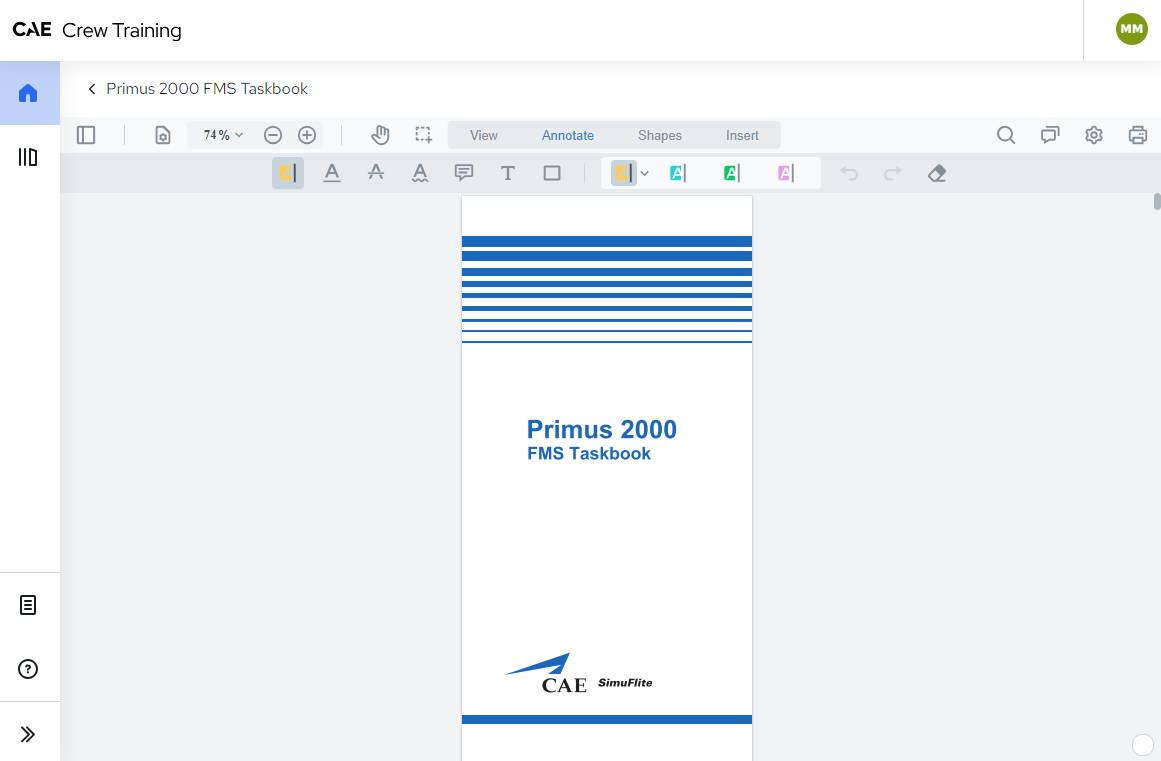Zoom out with the minus button
Screen dimensions: 1161x761
pyautogui.click(x=273, y=135)
